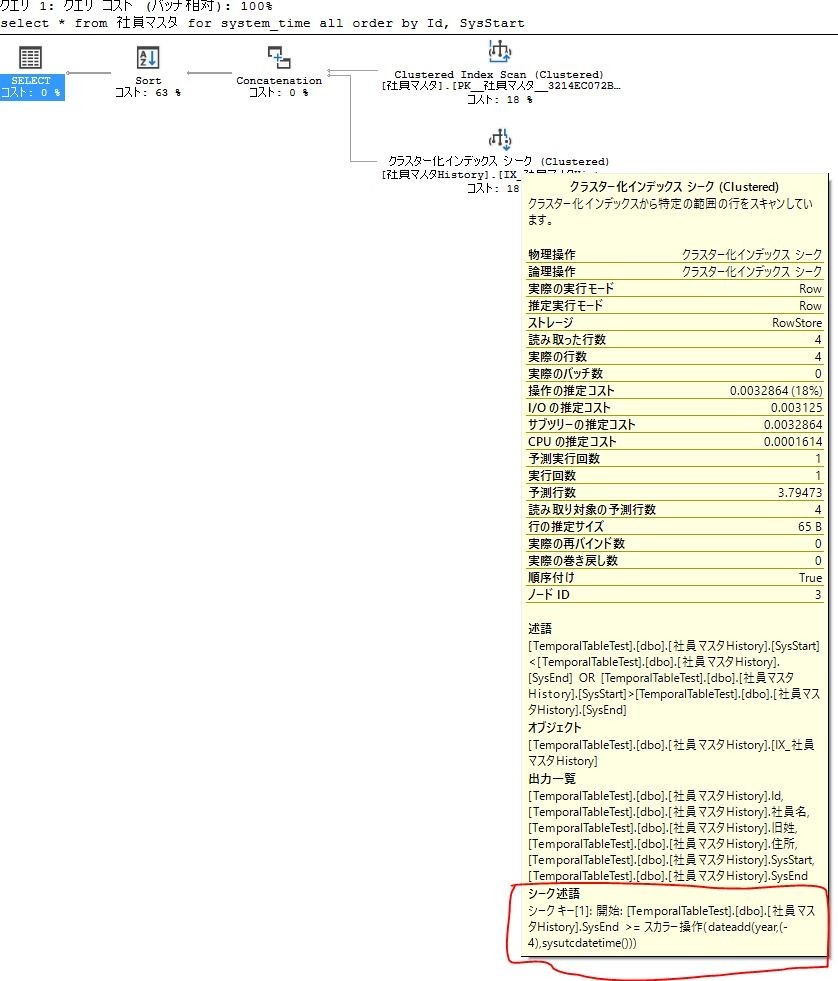This screenshot has height=981, width=838.
Task: Click the 実行回数 row
Action: [x=675, y=475]
